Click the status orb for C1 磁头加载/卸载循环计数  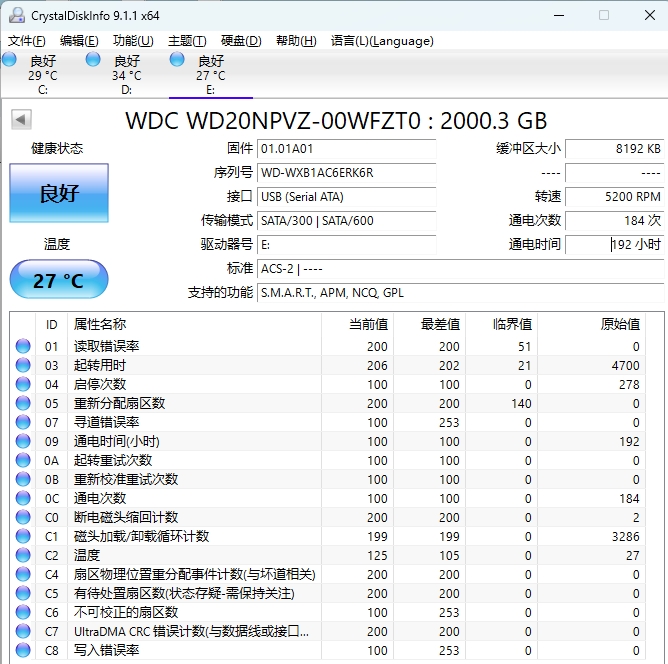pos(23,536)
